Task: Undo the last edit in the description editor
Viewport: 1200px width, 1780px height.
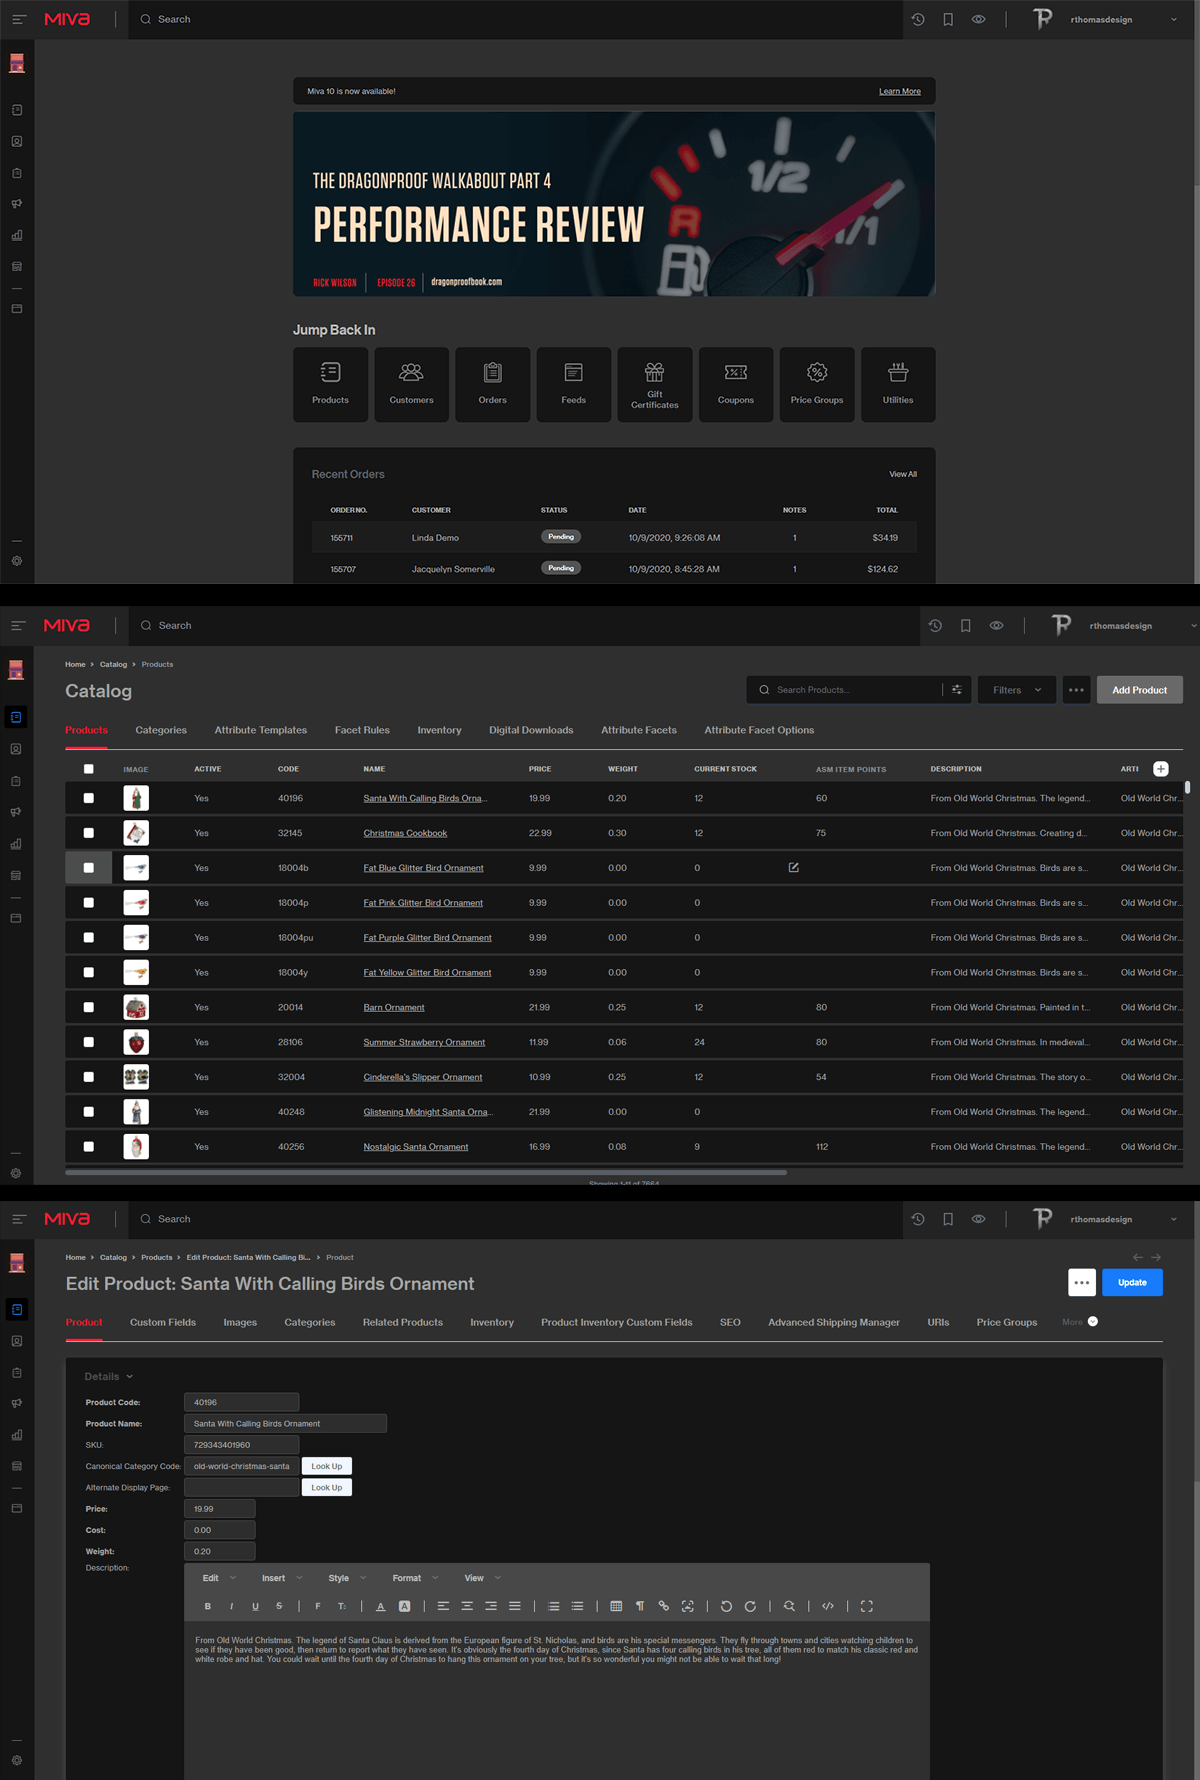Action: pos(726,1606)
